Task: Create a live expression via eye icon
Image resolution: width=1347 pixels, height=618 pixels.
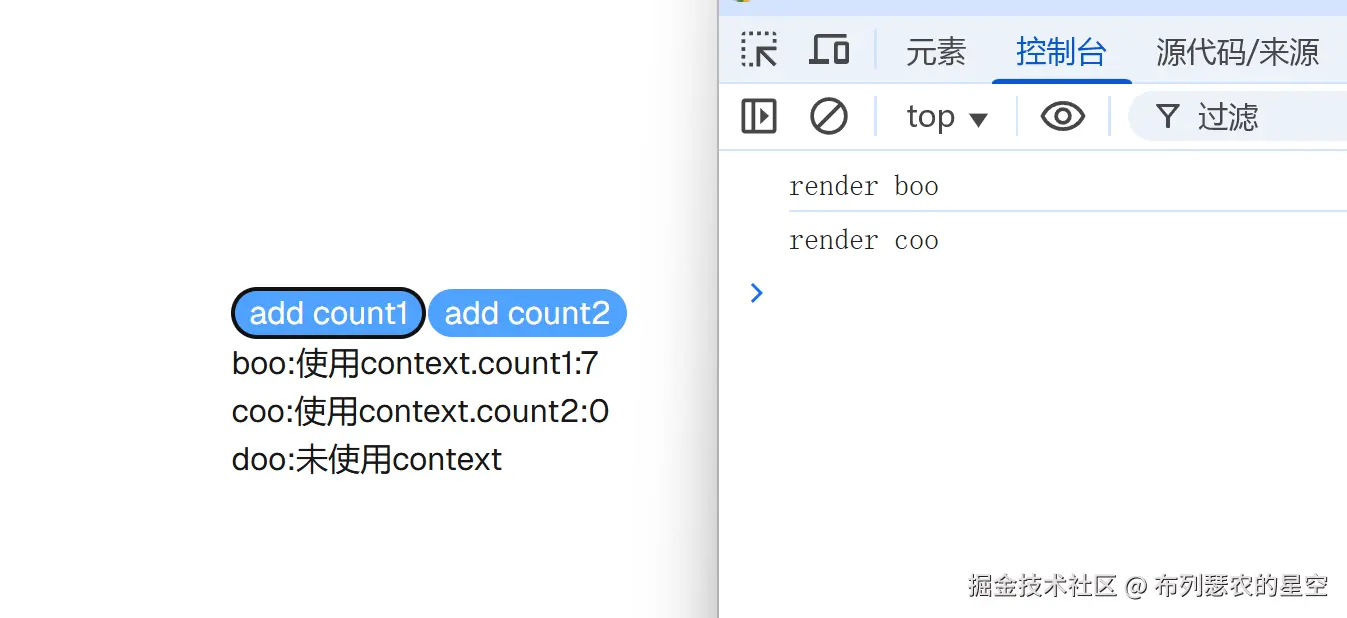Action: 1062,116
